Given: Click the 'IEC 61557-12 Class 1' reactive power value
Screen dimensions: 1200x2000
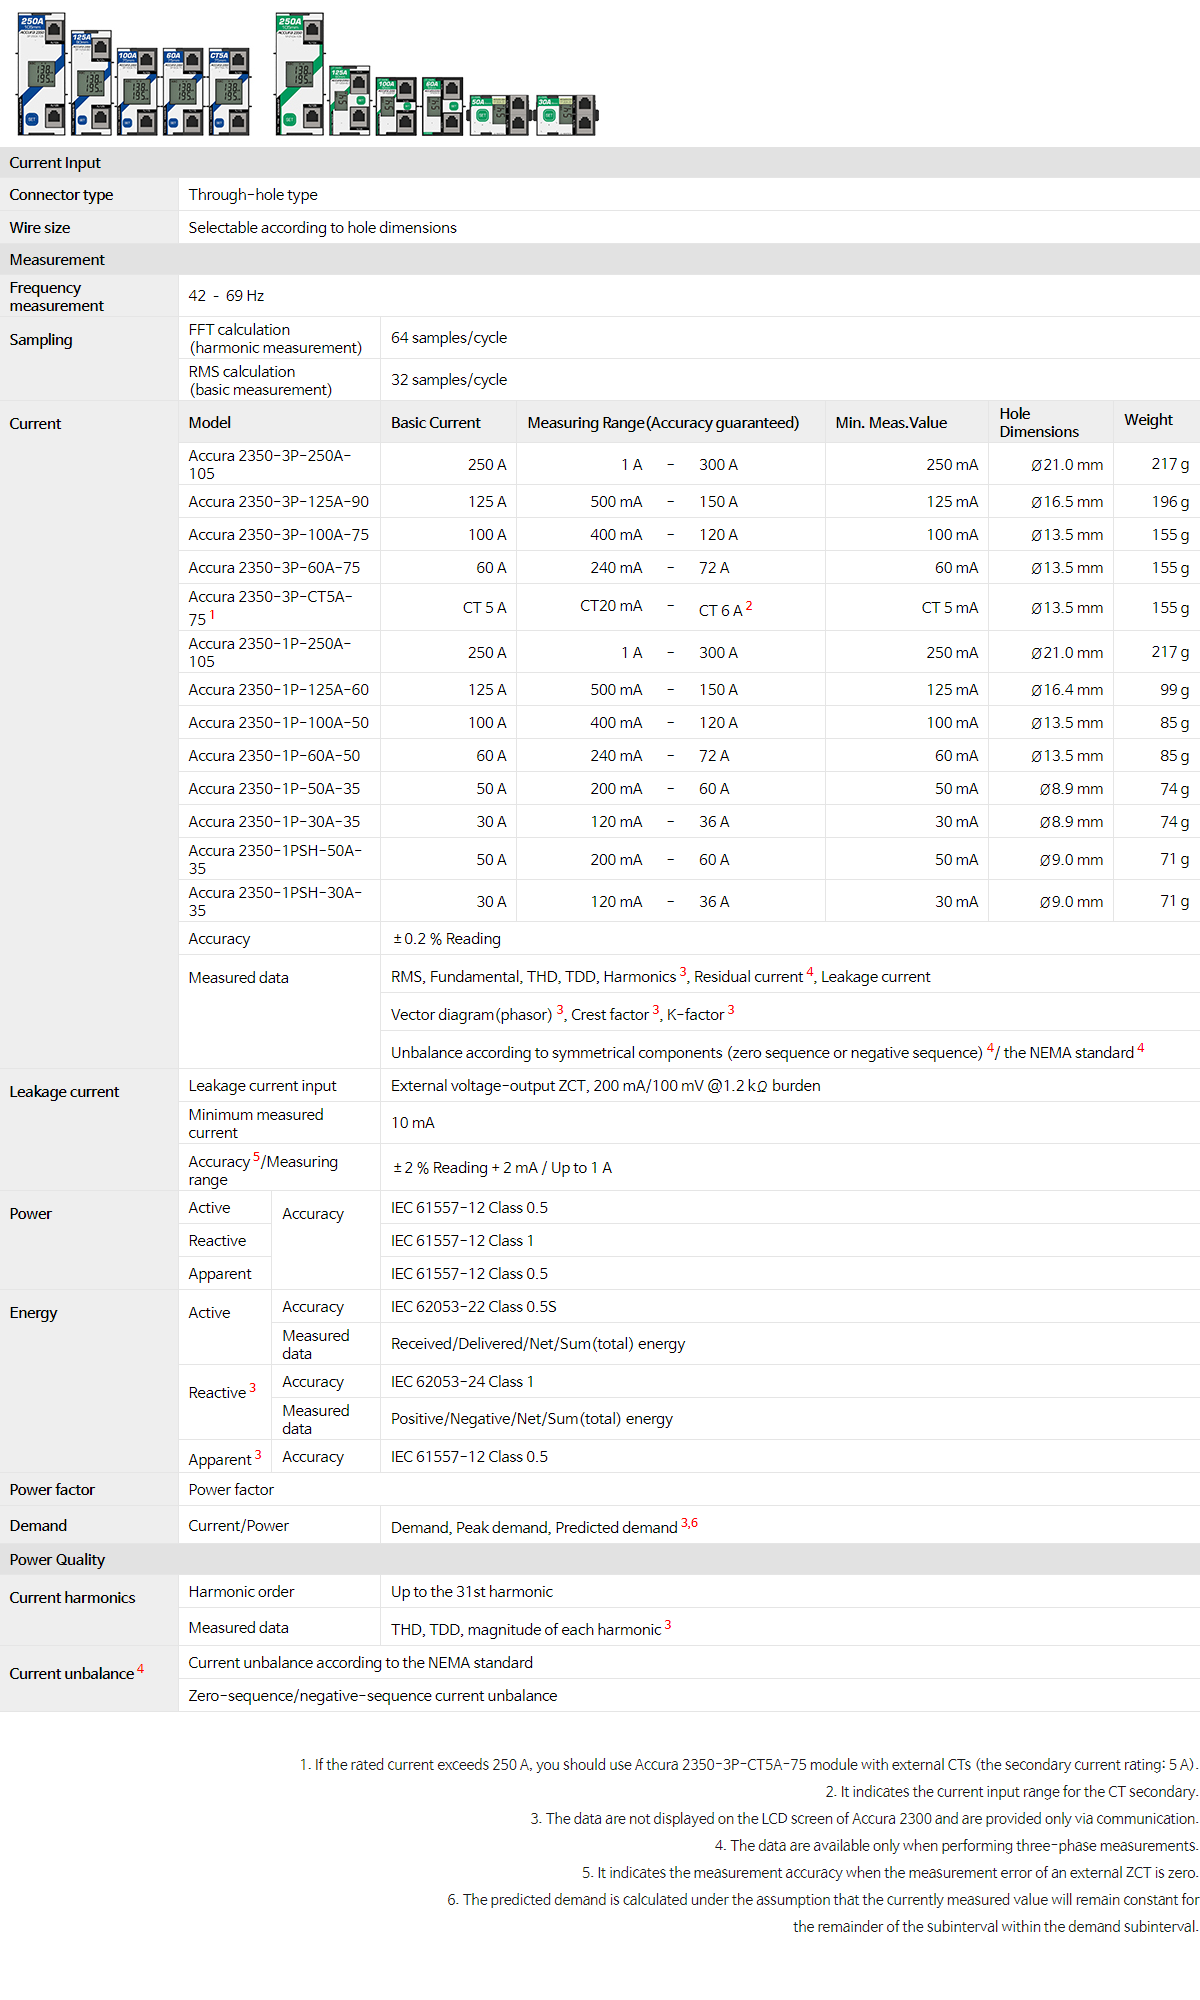Looking at the screenshot, I should [462, 1241].
